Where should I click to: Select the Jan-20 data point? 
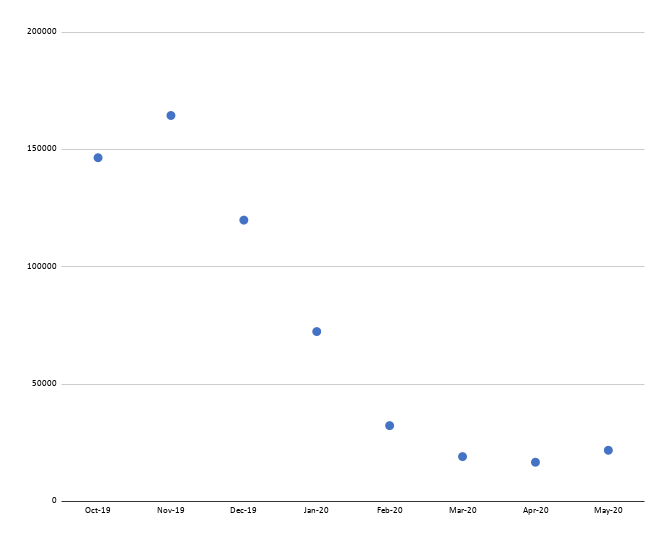316,331
